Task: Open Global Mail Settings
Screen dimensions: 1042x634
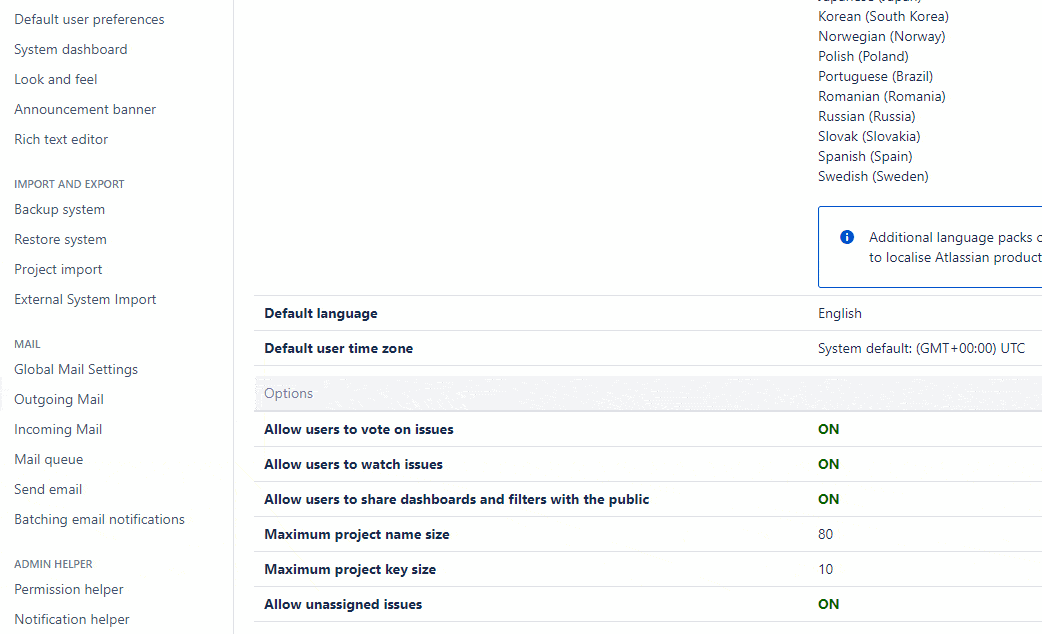Action: pos(76,369)
